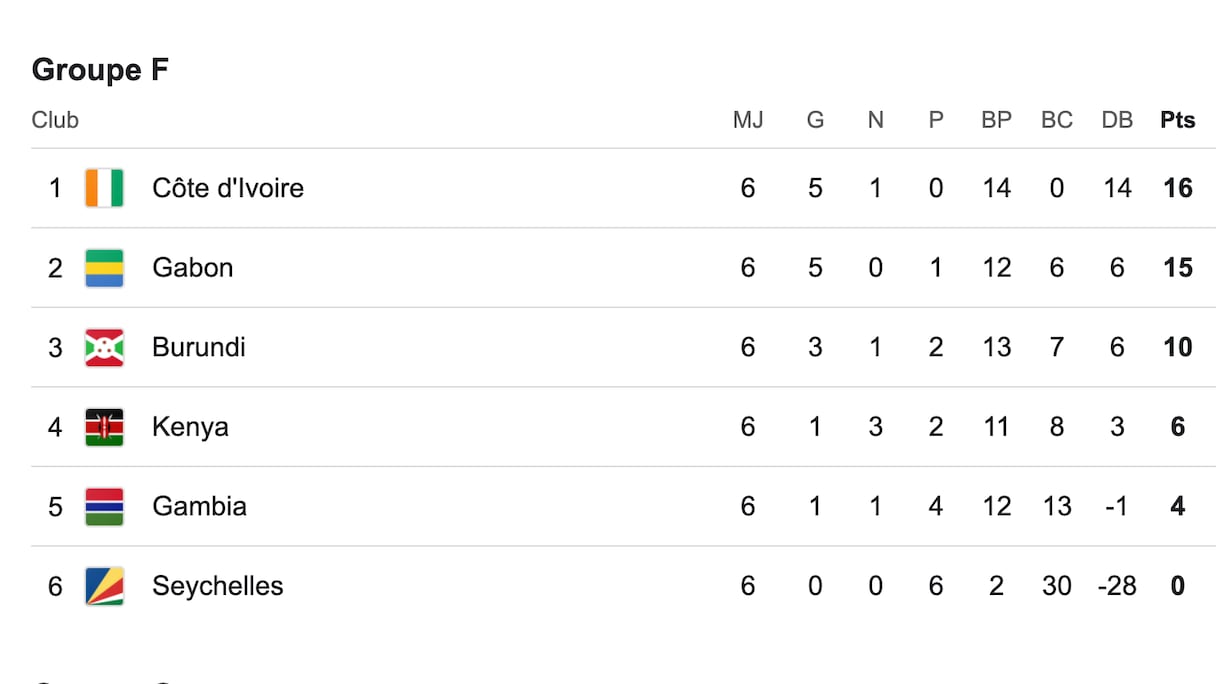
Task: Click the Pts column header
Action: coord(1178,120)
